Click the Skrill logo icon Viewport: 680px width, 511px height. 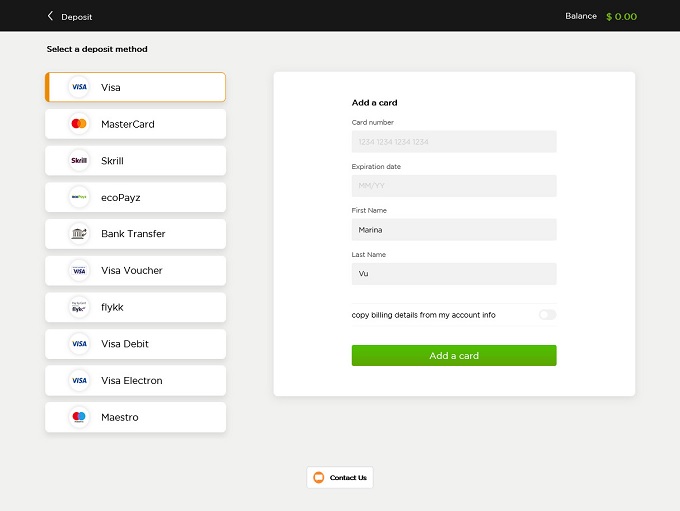(79, 161)
